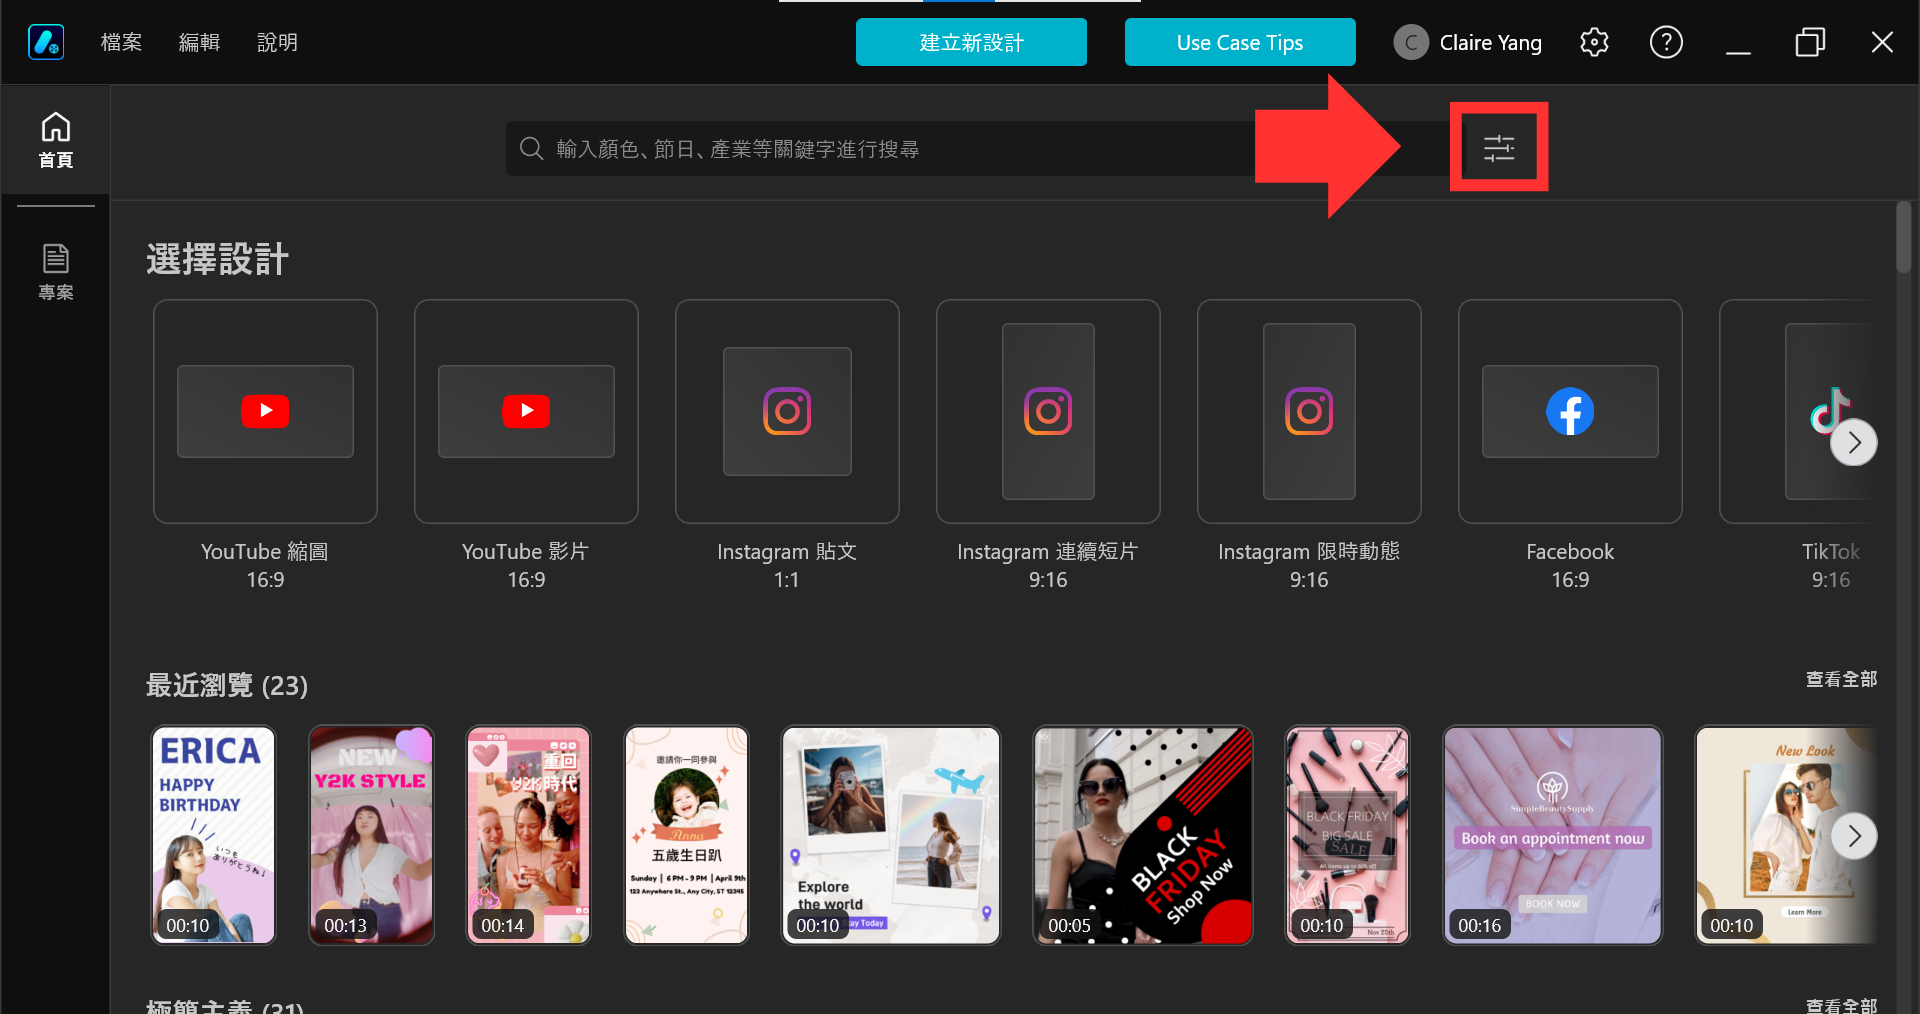This screenshot has height=1014, width=1920.
Task: Click the 建立新設計 button
Action: coord(971,42)
